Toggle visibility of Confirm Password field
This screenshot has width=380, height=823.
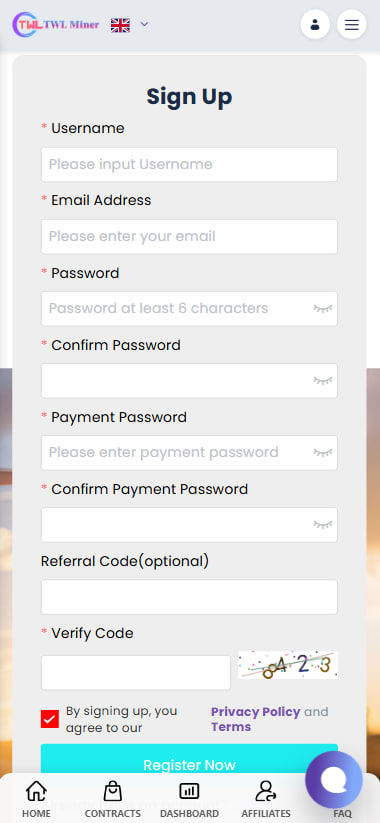(323, 381)
